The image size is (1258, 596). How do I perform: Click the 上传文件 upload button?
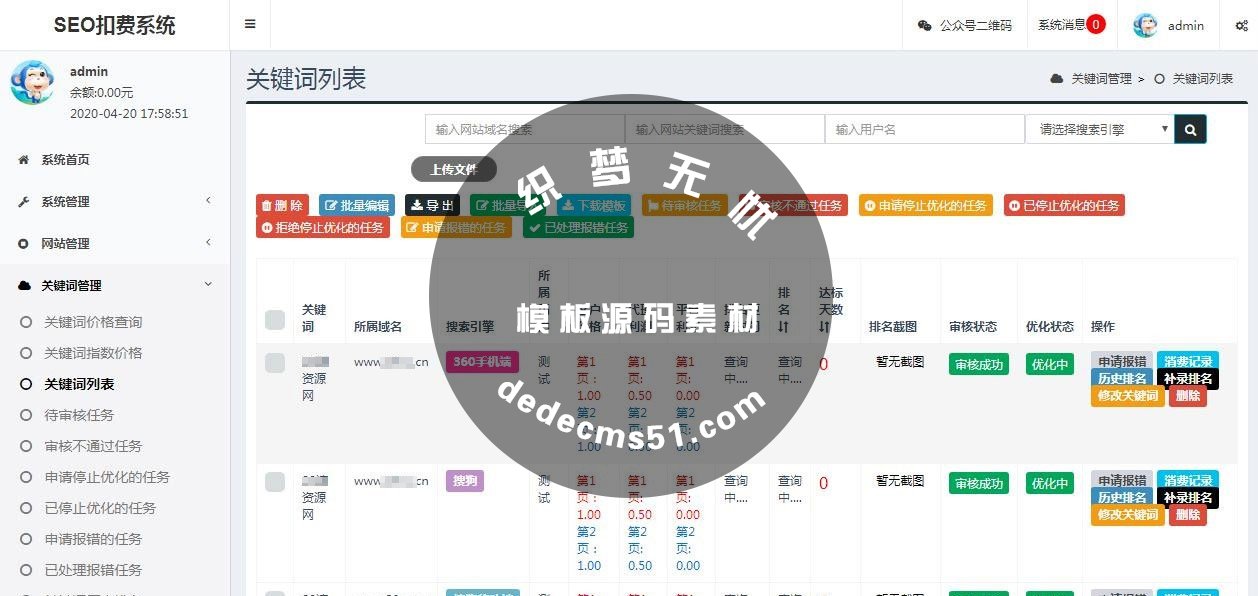(456, 169)
